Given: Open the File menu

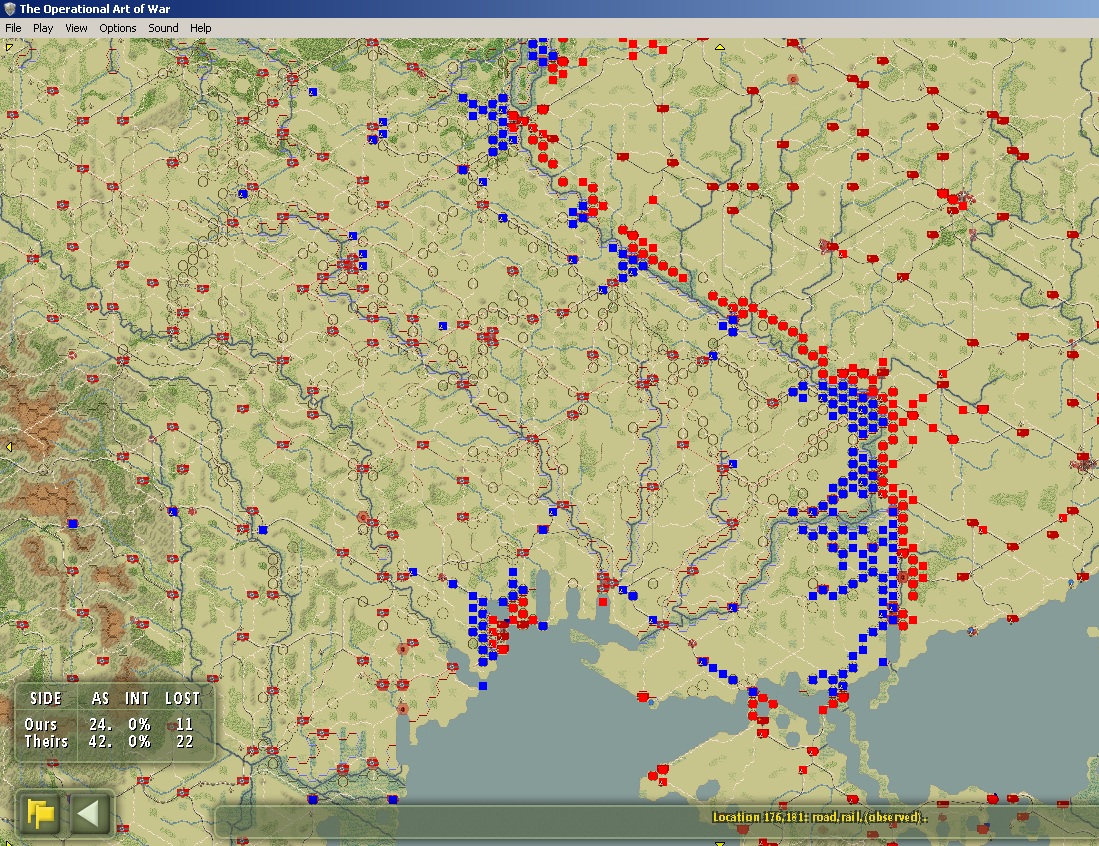Looking at the screenshot, I should tap(12, 28).
